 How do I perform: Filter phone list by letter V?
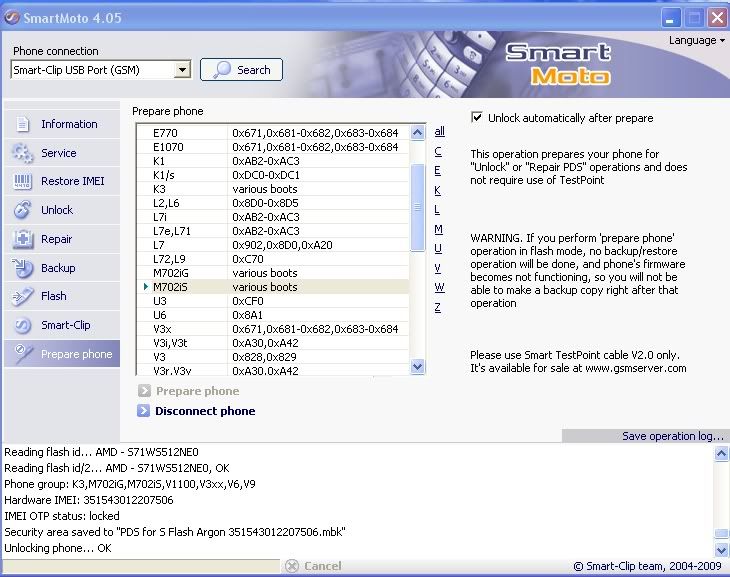pyautogui.click(x=437, y=268)
